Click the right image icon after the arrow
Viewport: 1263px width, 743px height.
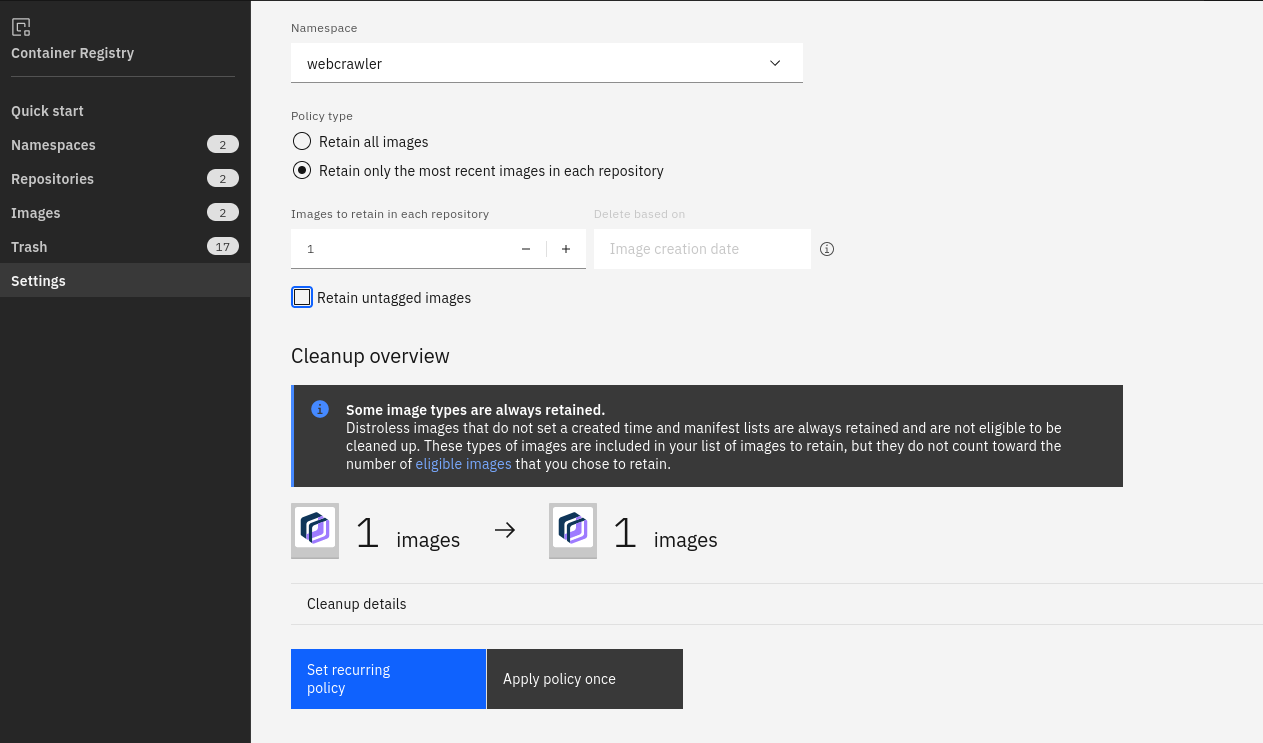573,530
